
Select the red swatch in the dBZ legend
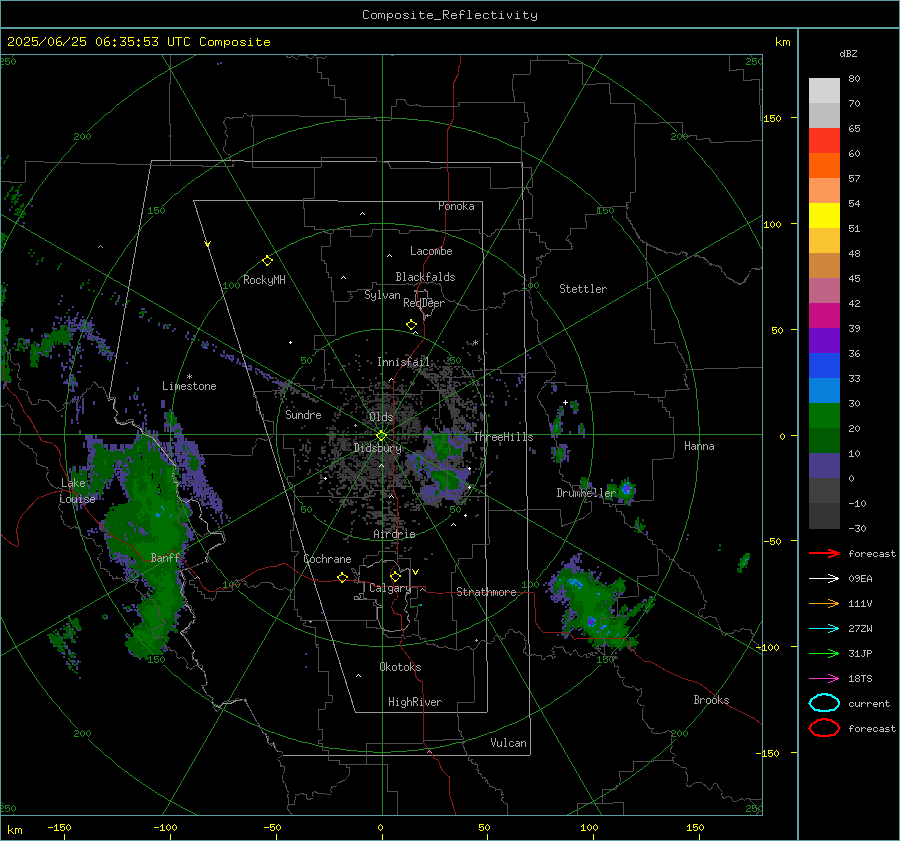coord(824,141)
